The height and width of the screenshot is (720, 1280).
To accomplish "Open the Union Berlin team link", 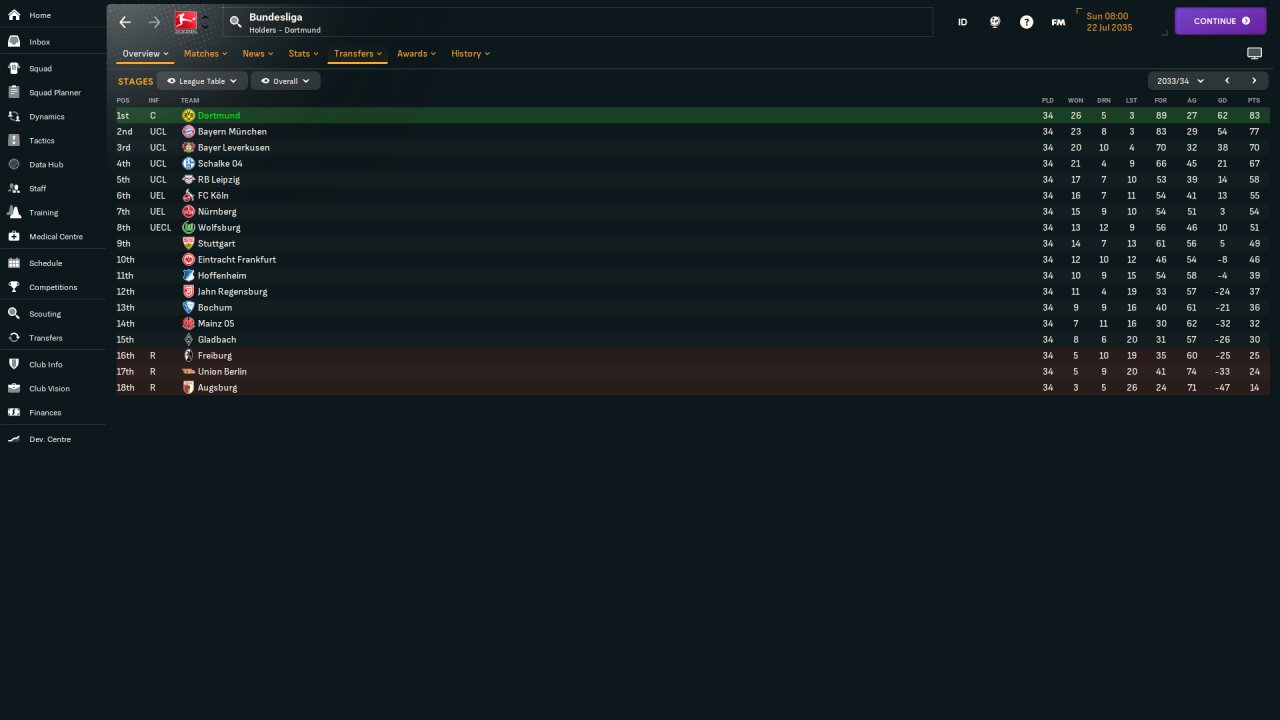I will [222, 372].
